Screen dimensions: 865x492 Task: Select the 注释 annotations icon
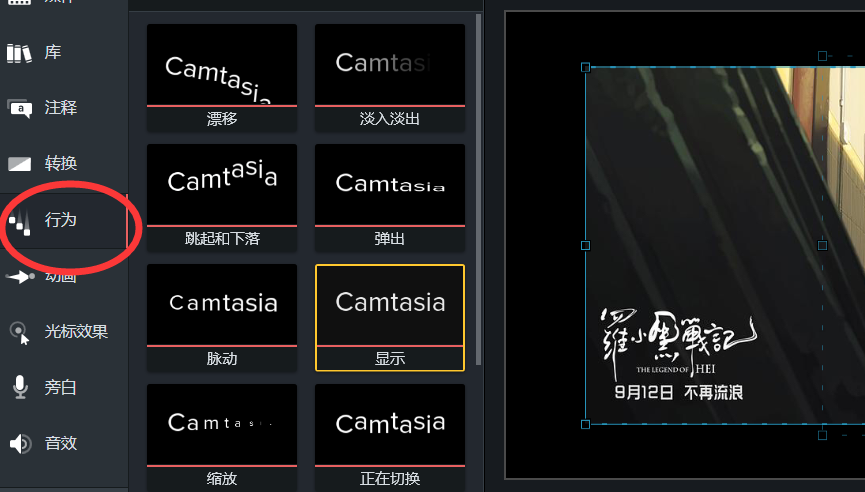coord(20,108)
